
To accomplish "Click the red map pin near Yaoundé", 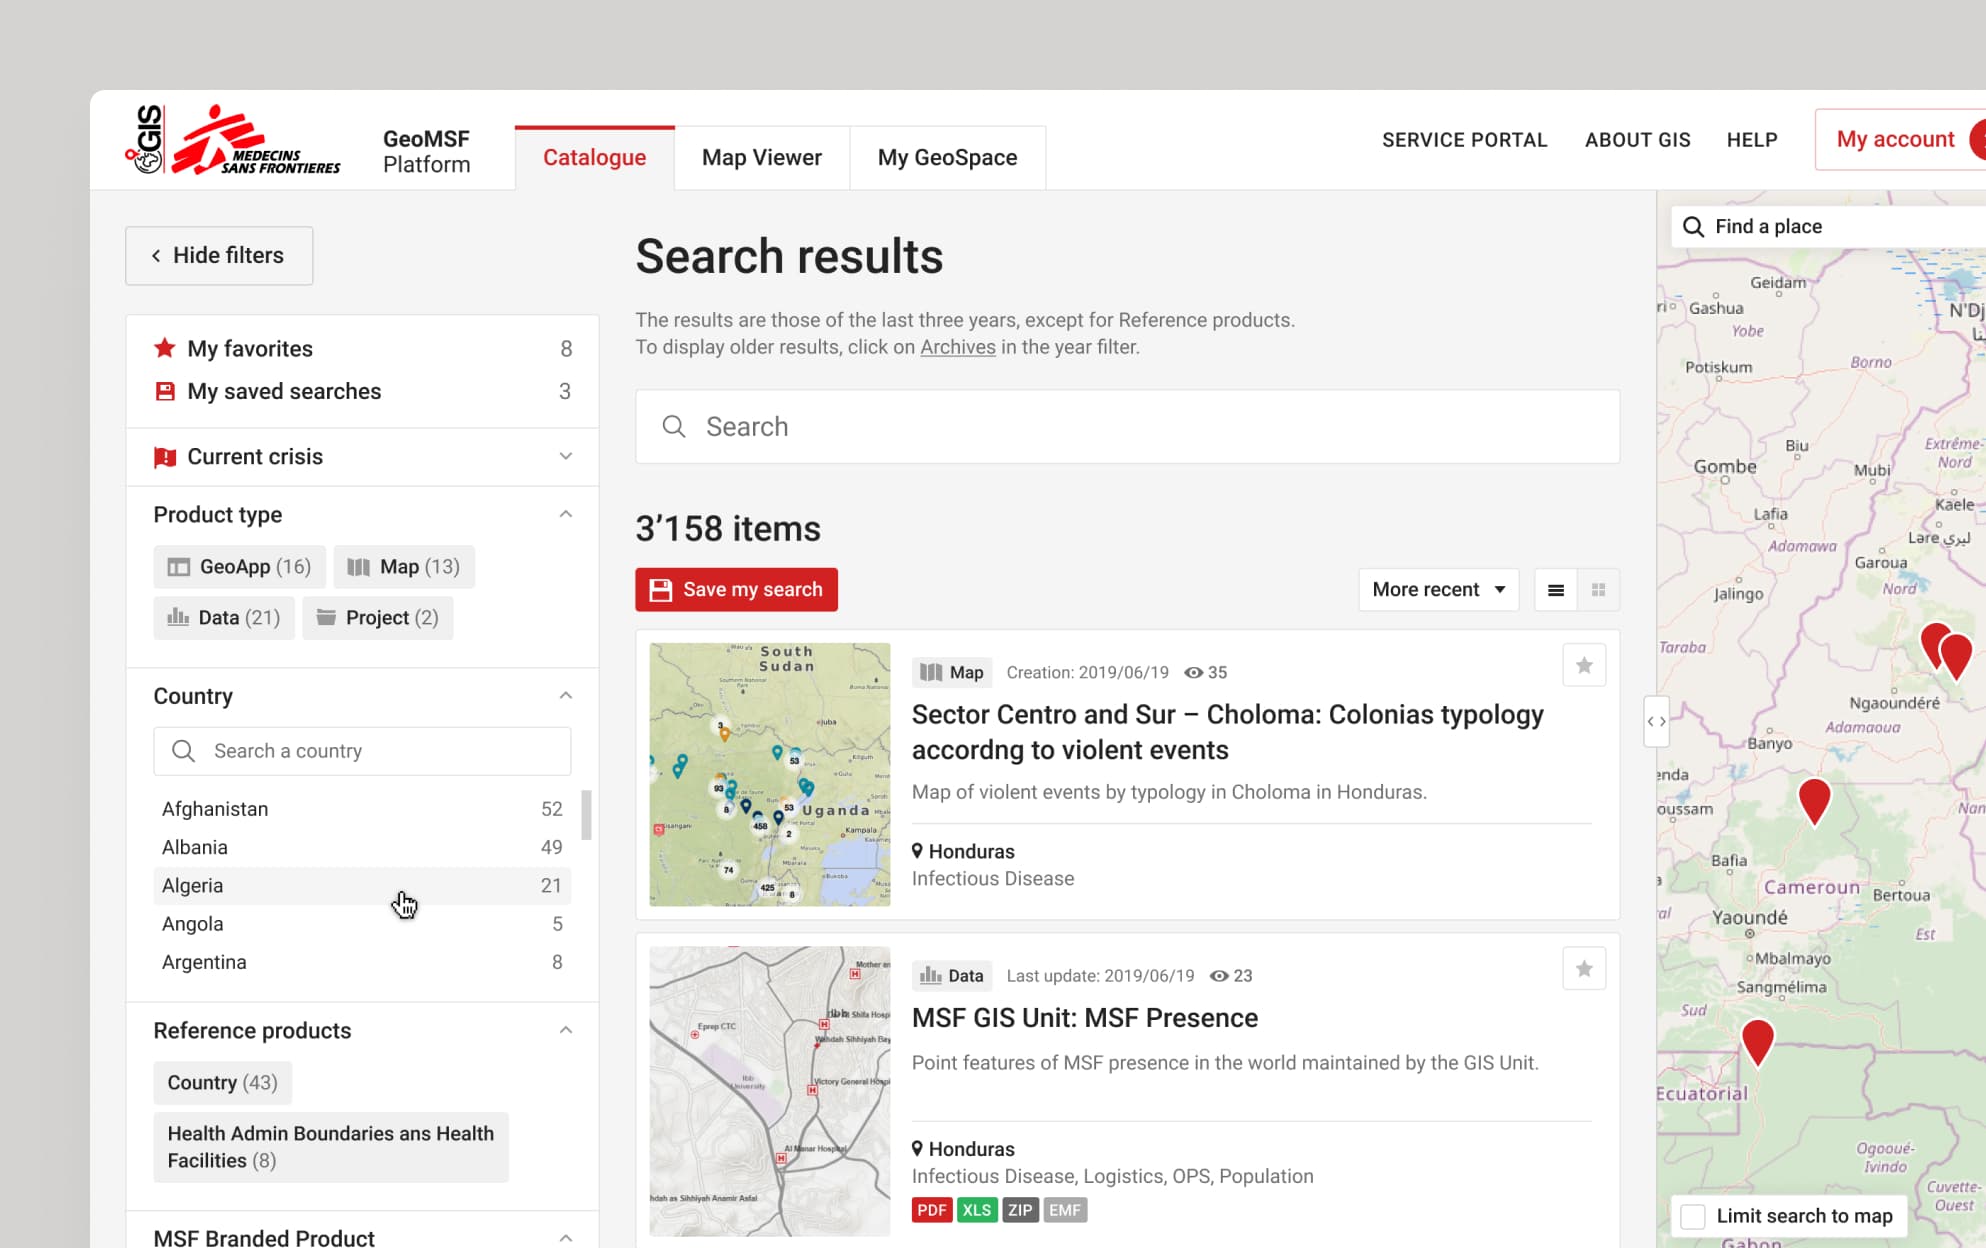I will [1757, 1040].
